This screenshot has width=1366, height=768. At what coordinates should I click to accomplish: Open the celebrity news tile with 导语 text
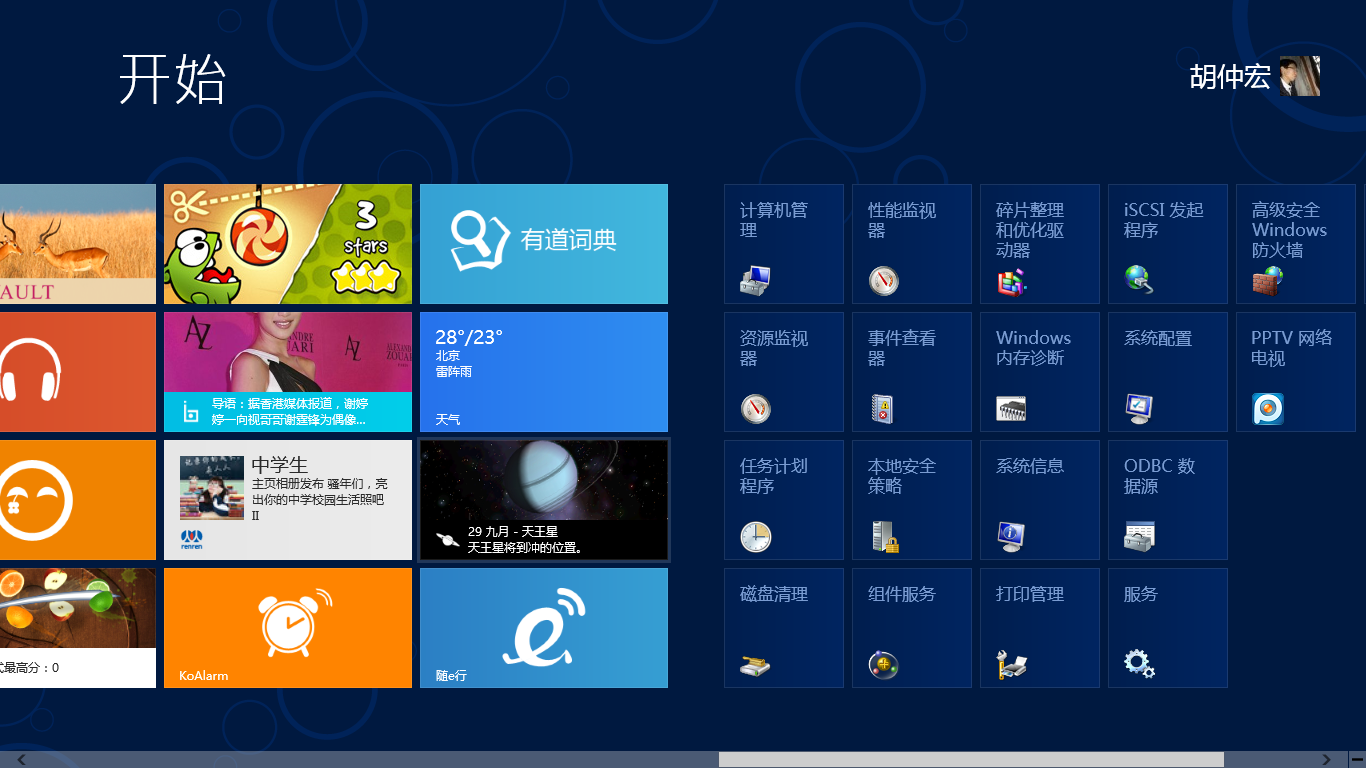(x=288, y=372)
